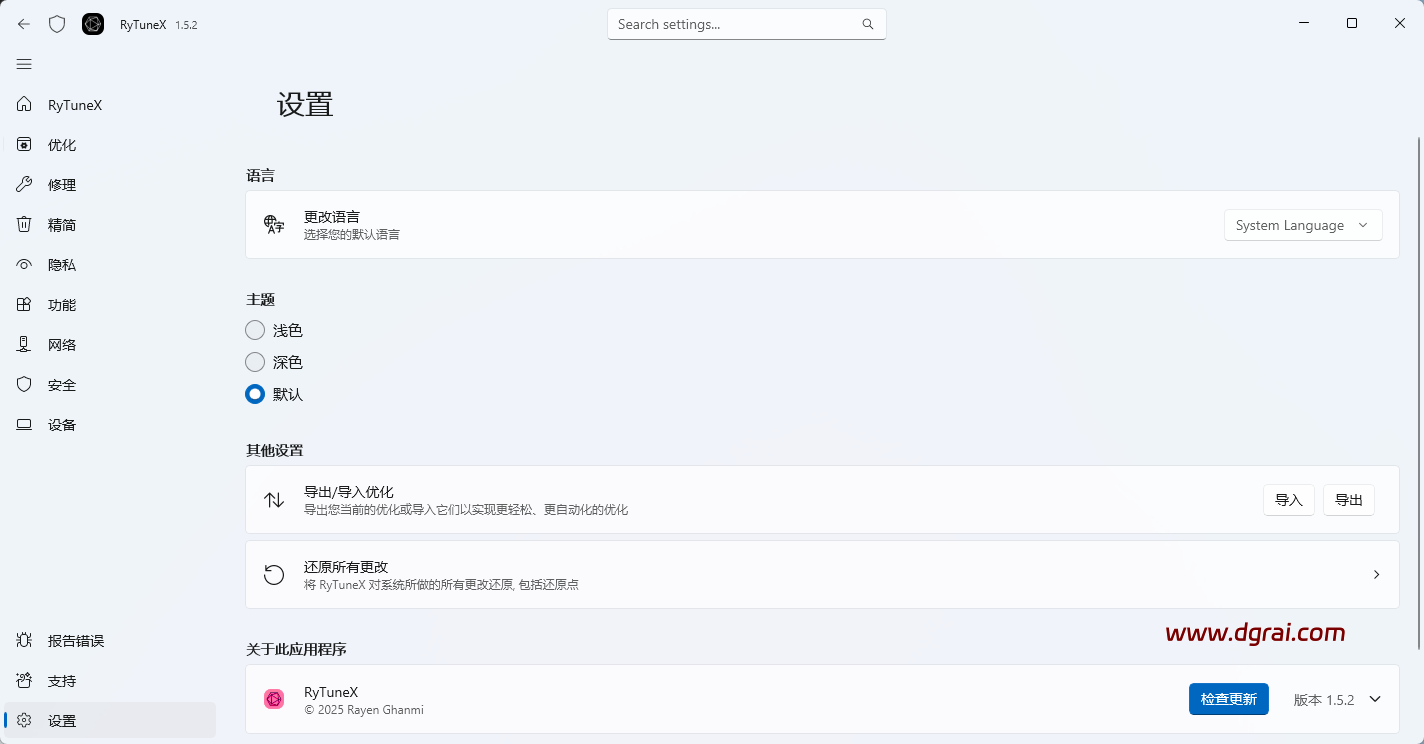The image size is (1424, 744).
Task: Click the 检查更新 check update button
Action: click(x=1229, y=699)
